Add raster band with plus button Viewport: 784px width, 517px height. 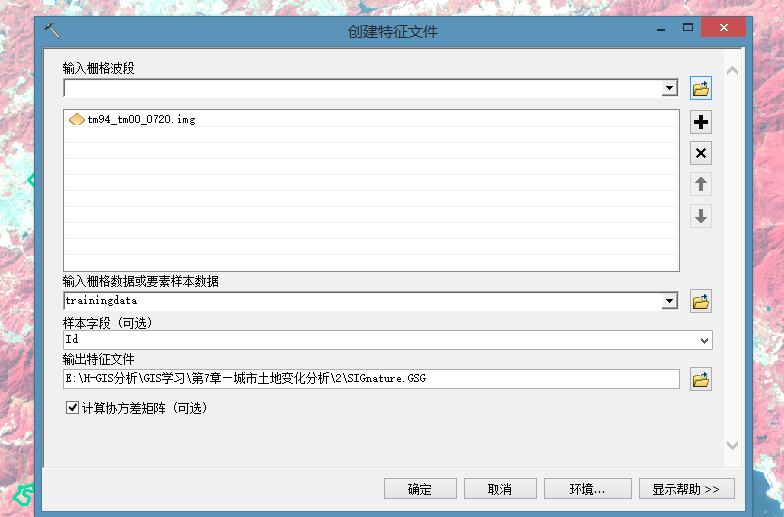[700, 122]
